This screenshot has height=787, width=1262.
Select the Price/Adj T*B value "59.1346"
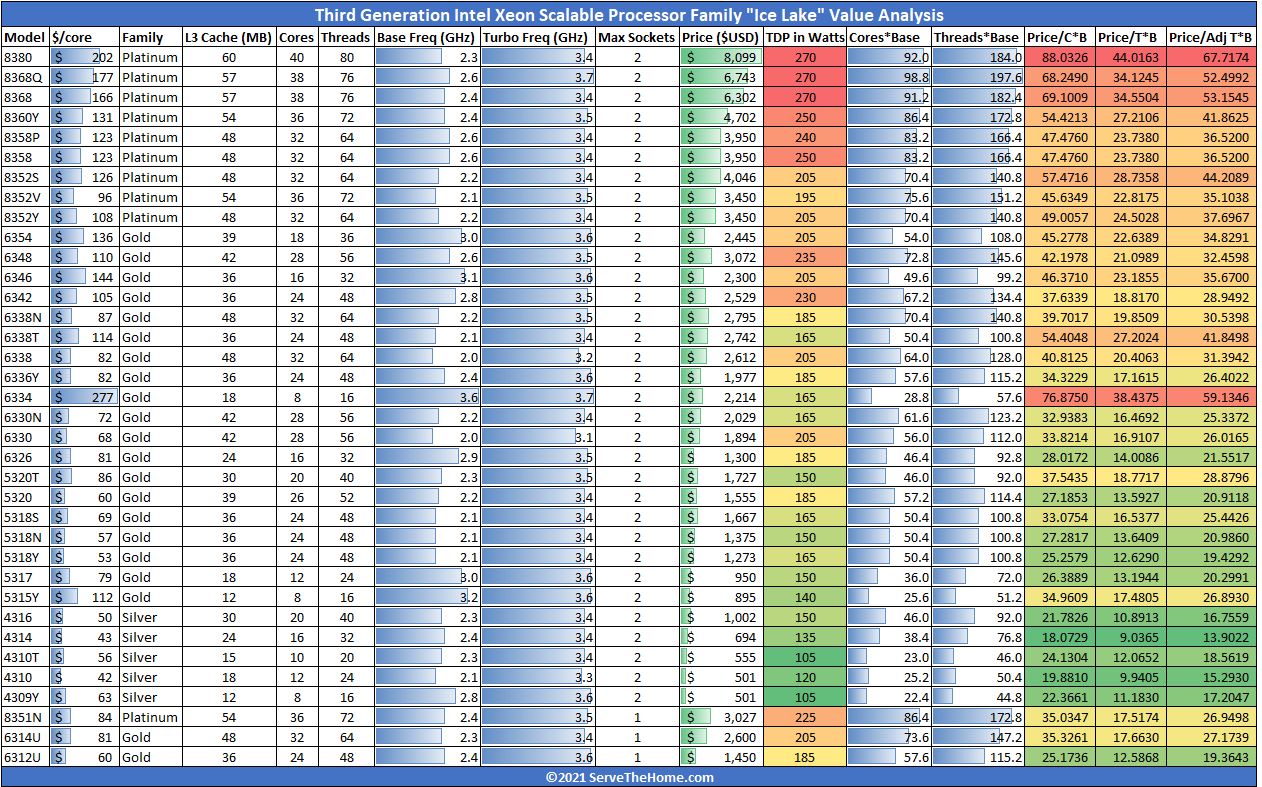(1213, 397)
